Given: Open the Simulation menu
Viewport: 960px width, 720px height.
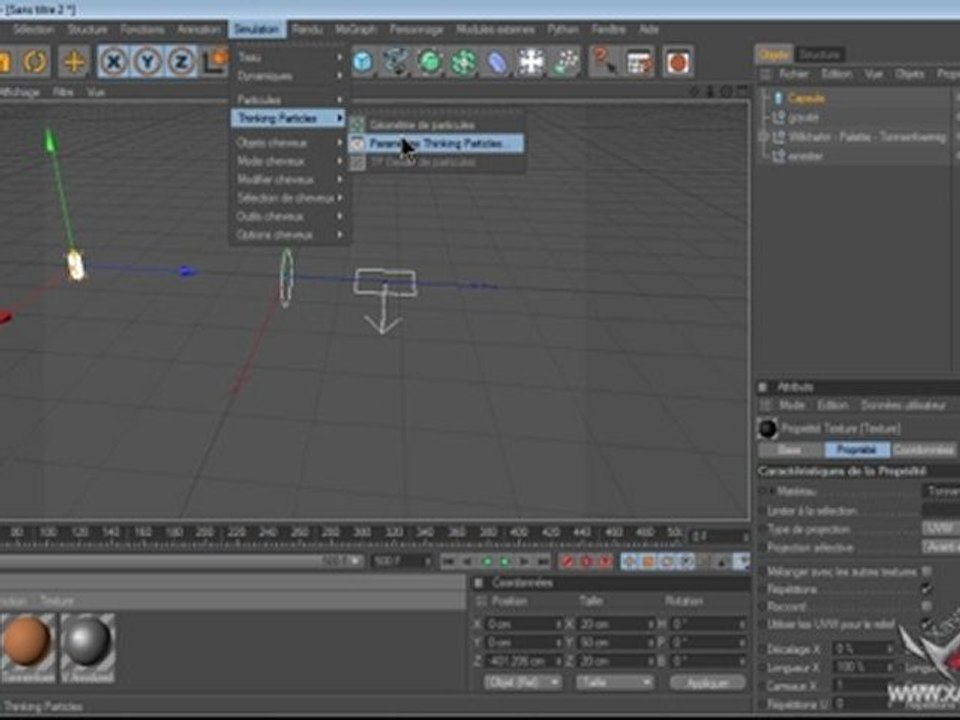Looking at the screenshot, I should pyautogui.click(x=257, y=29).
